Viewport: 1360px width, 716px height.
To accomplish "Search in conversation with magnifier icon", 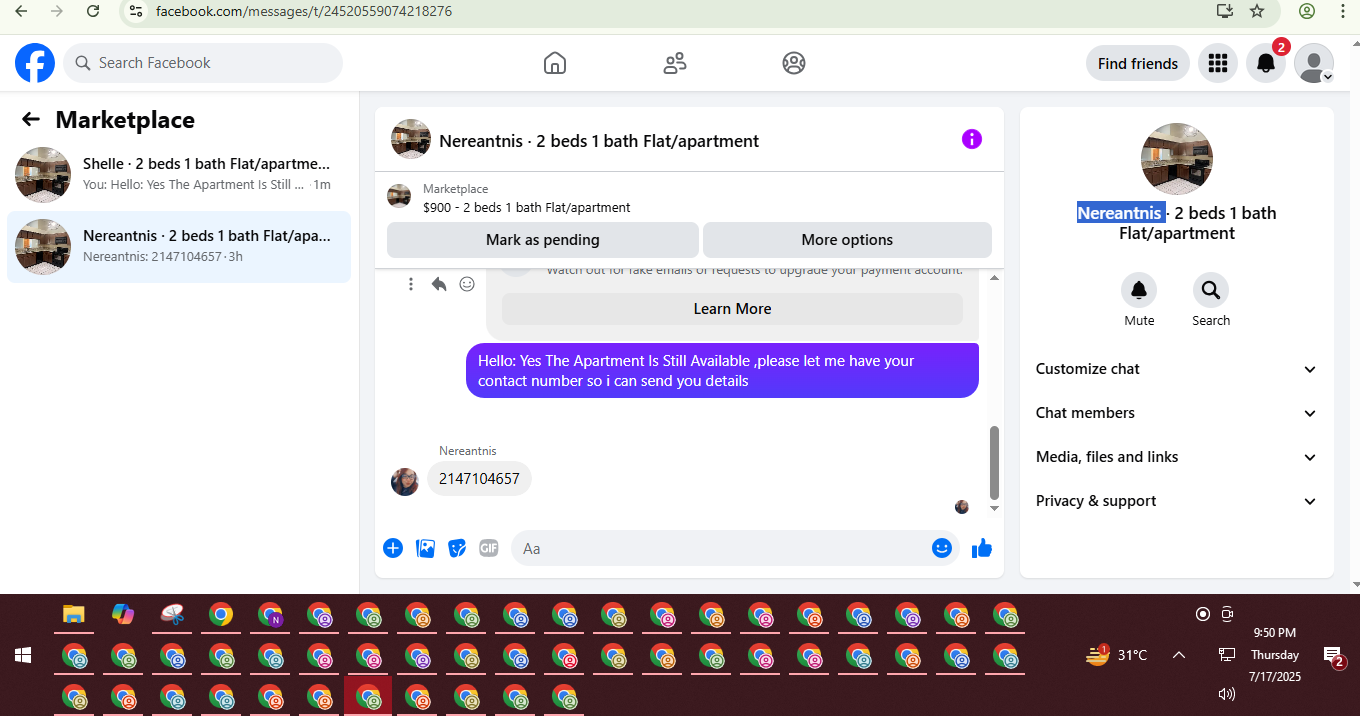I will click(1211, 290).
